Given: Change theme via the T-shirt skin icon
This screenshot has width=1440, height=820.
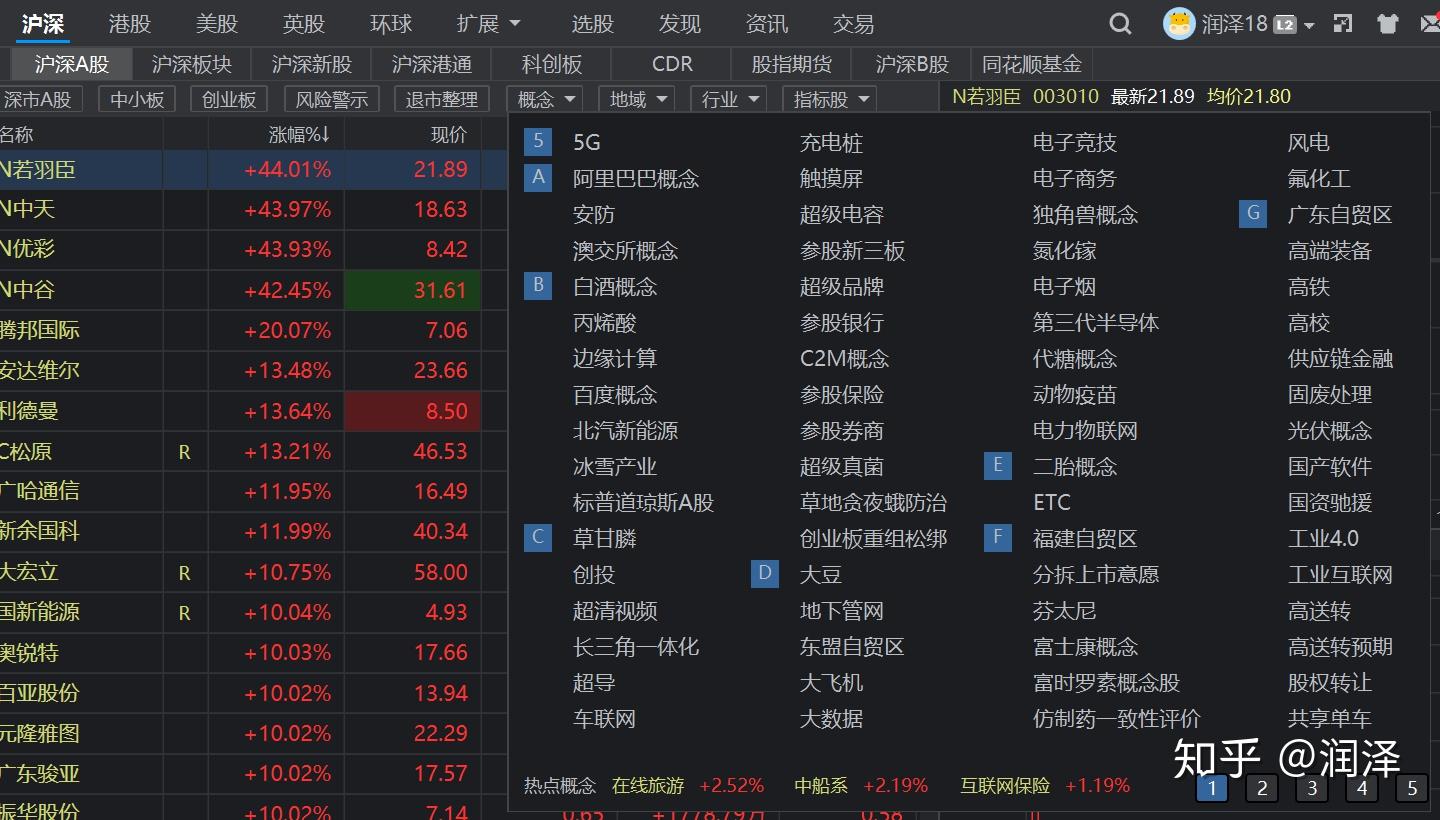Looking at the screenshot, I should (1386, 22).
